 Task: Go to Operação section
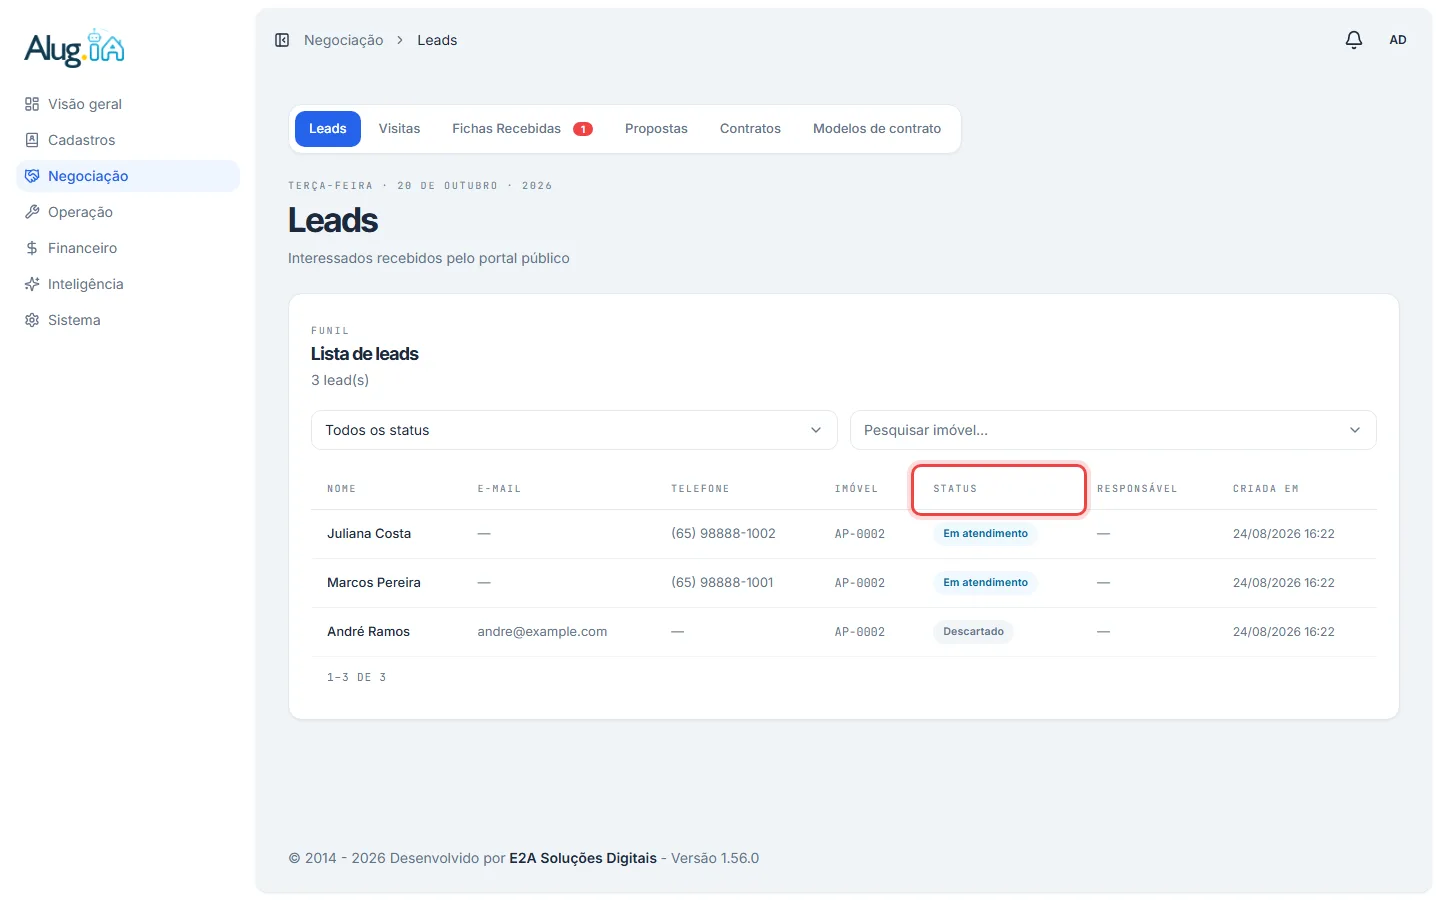[x=128, y=212]
